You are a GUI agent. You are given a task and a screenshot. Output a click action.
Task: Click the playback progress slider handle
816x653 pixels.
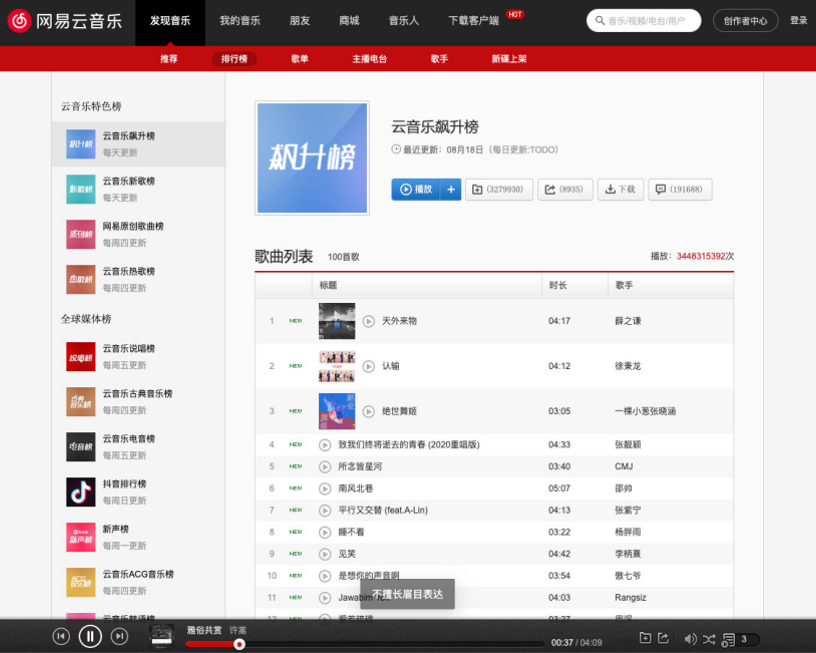click(x=239, y=645)
